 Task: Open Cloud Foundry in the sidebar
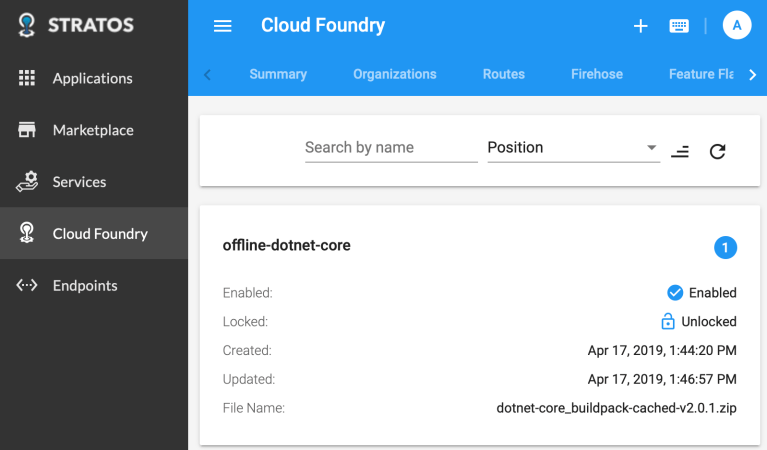(x=94, y=233)
